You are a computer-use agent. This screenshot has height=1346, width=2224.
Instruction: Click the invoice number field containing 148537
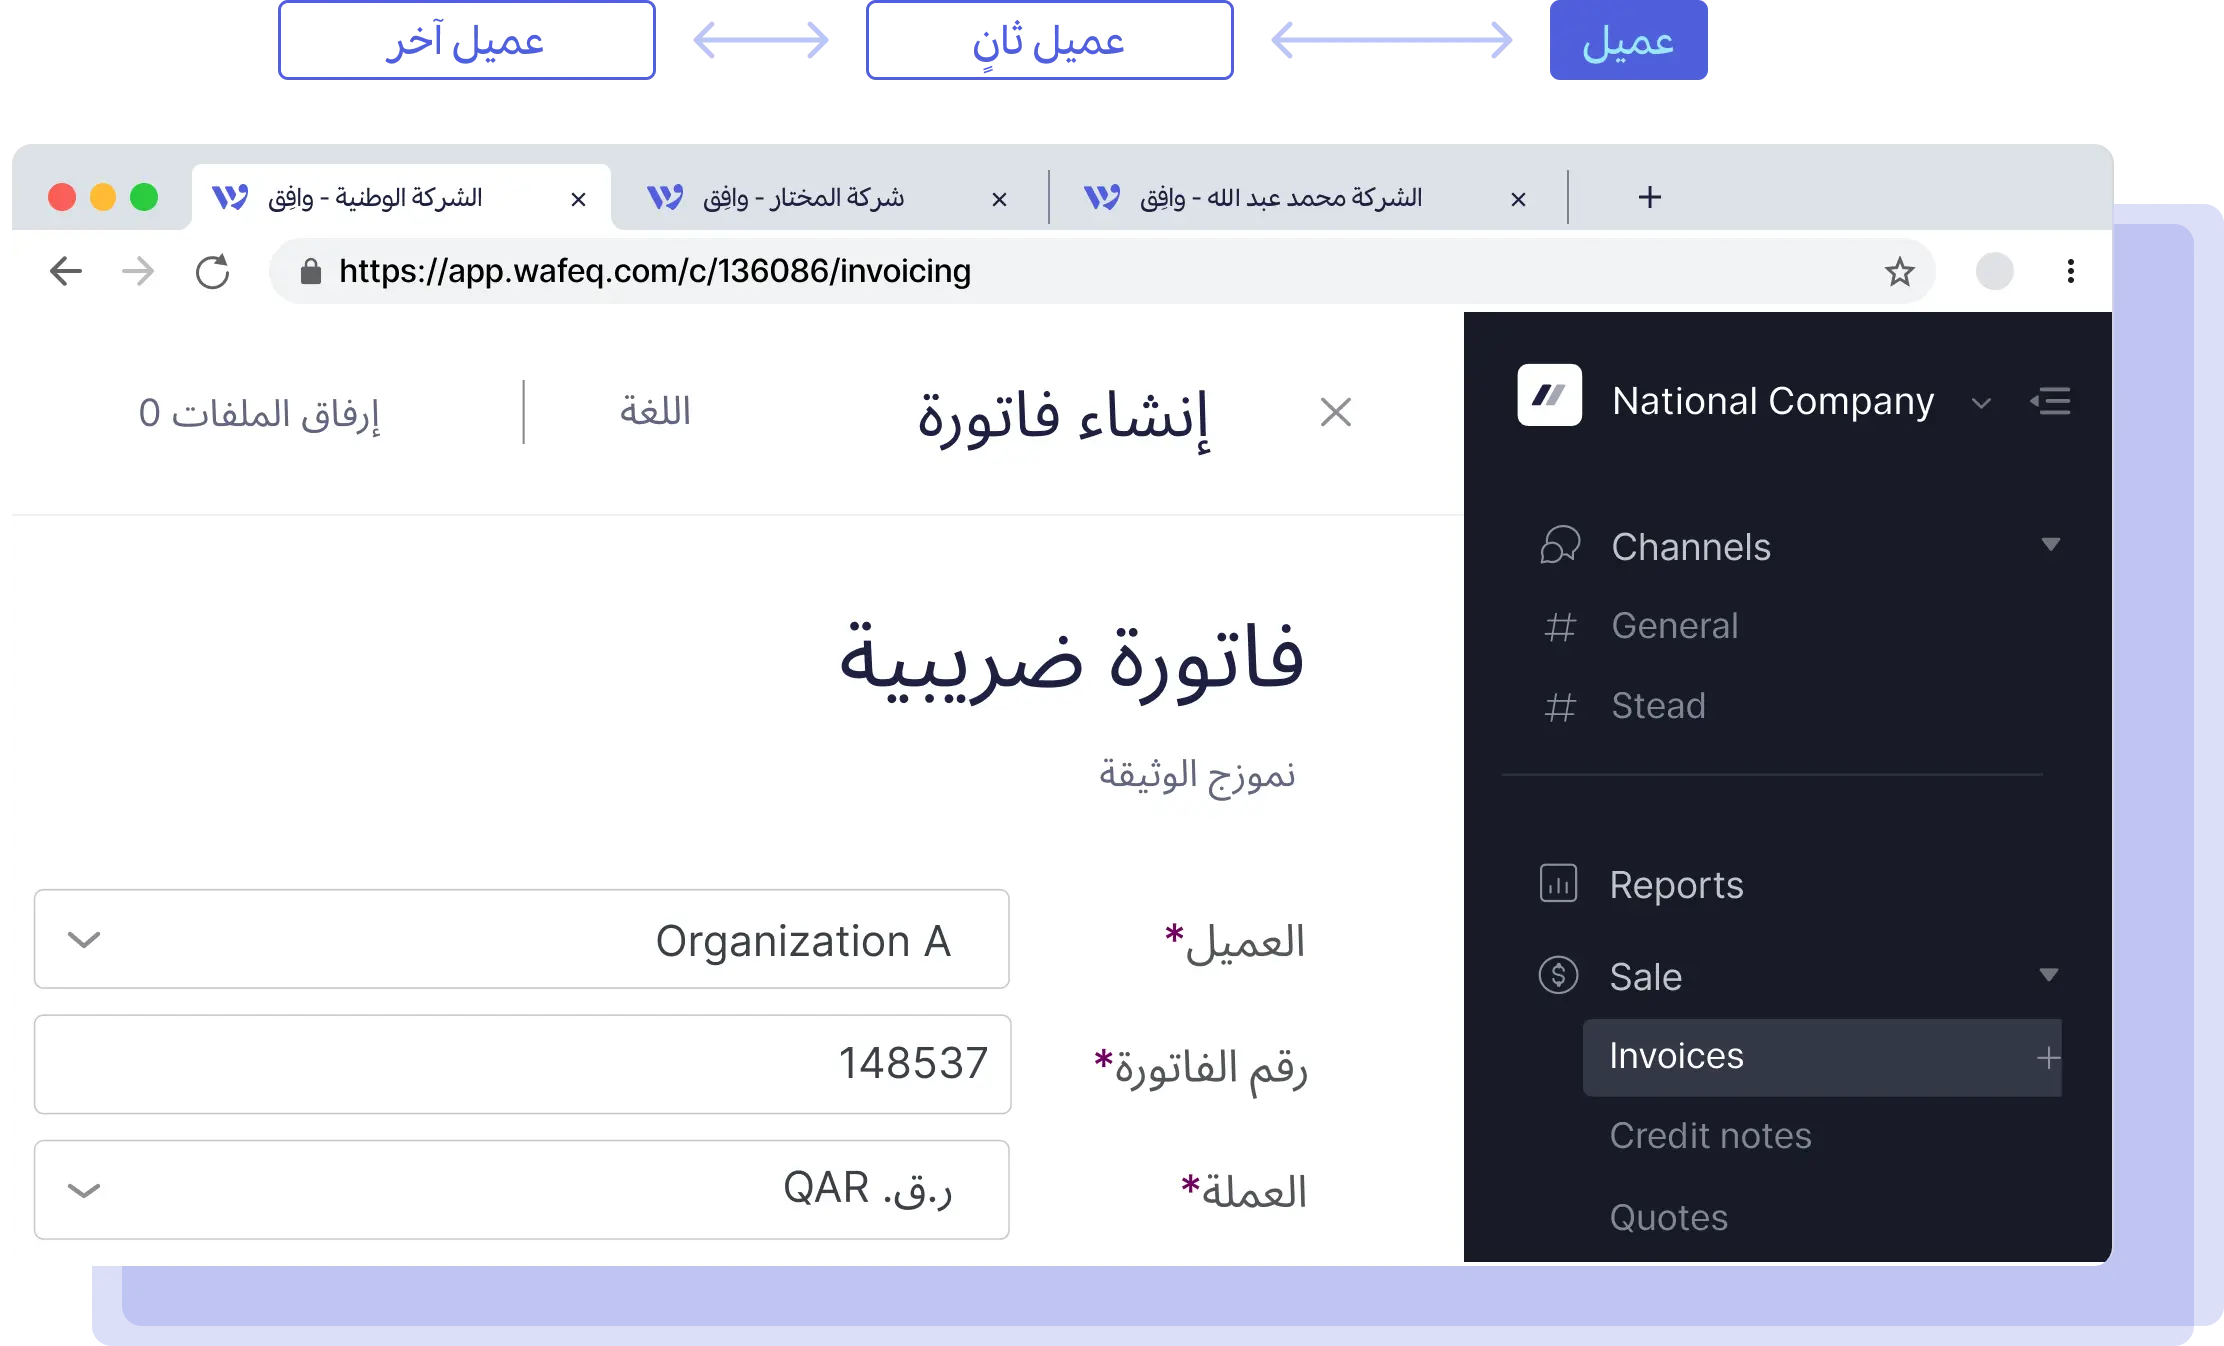522,1064
